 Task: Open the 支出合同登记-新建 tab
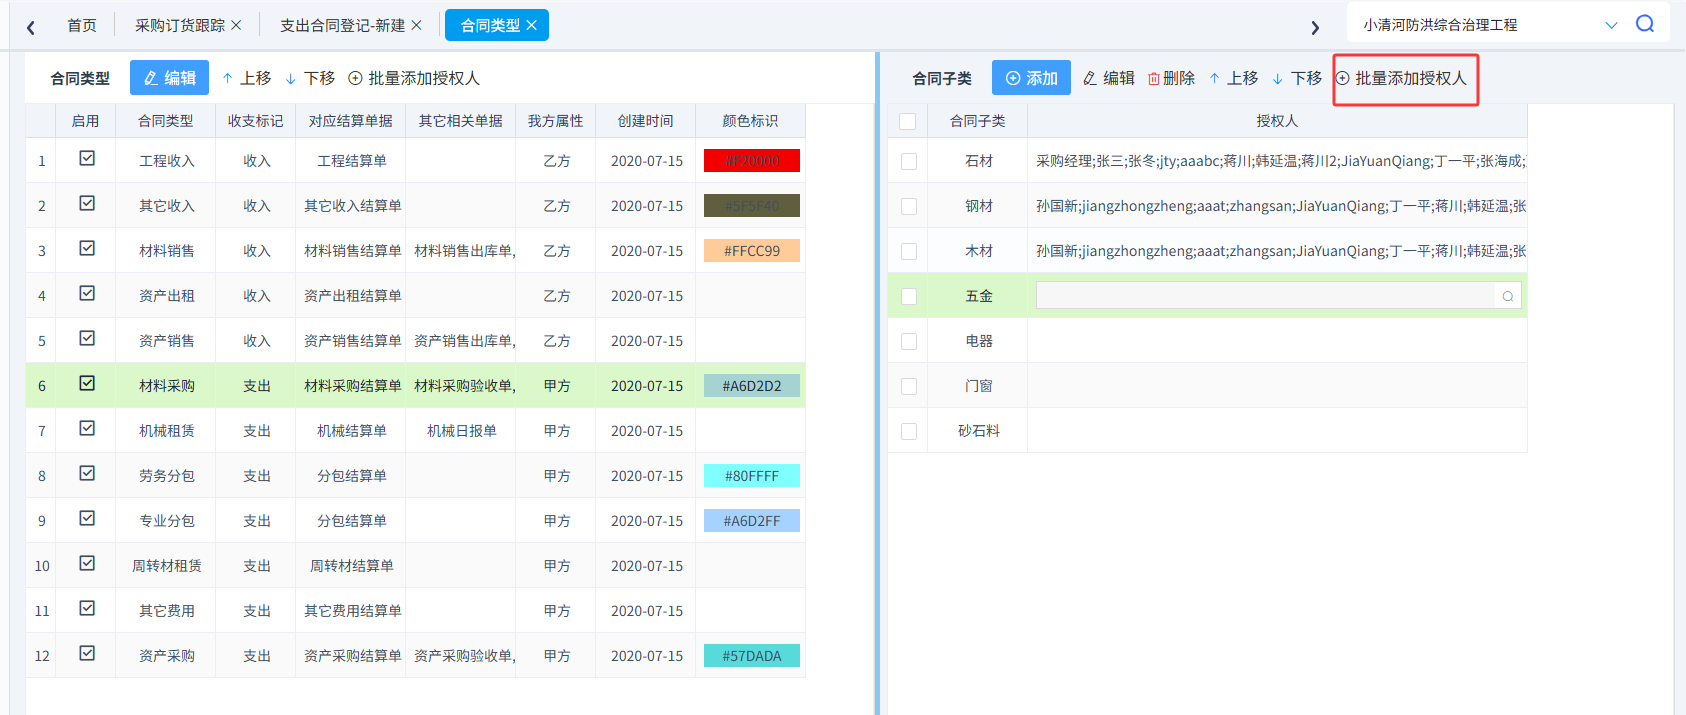point(342,25)
